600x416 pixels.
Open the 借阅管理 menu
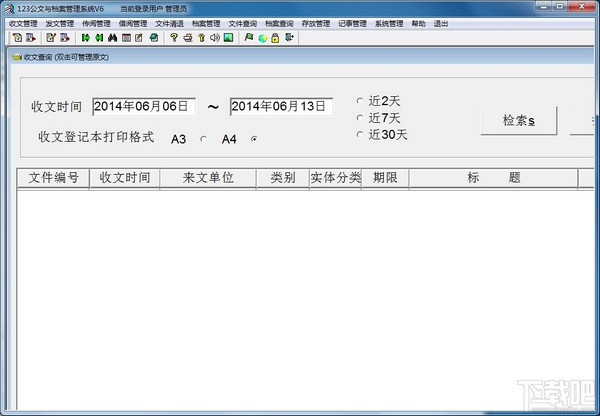133,24
